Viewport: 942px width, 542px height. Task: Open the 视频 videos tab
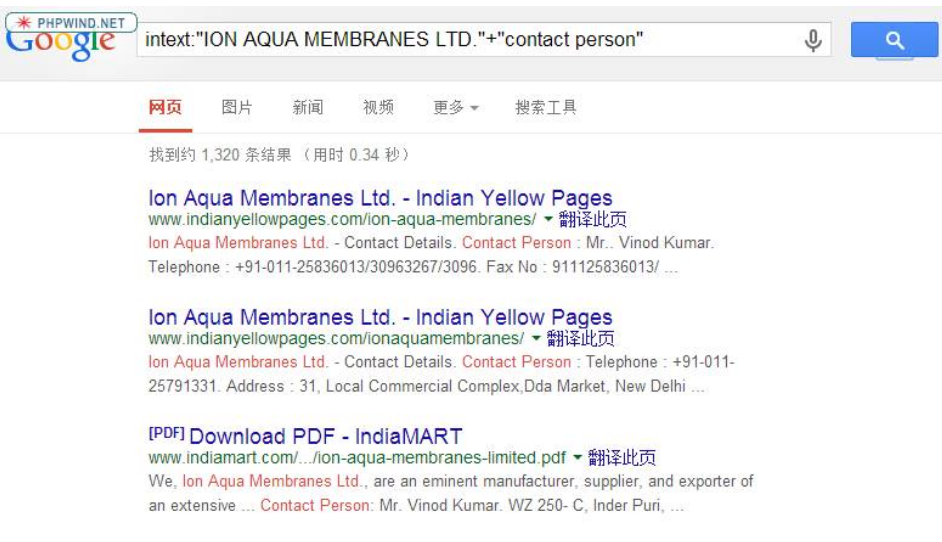[x=378, y=108]
